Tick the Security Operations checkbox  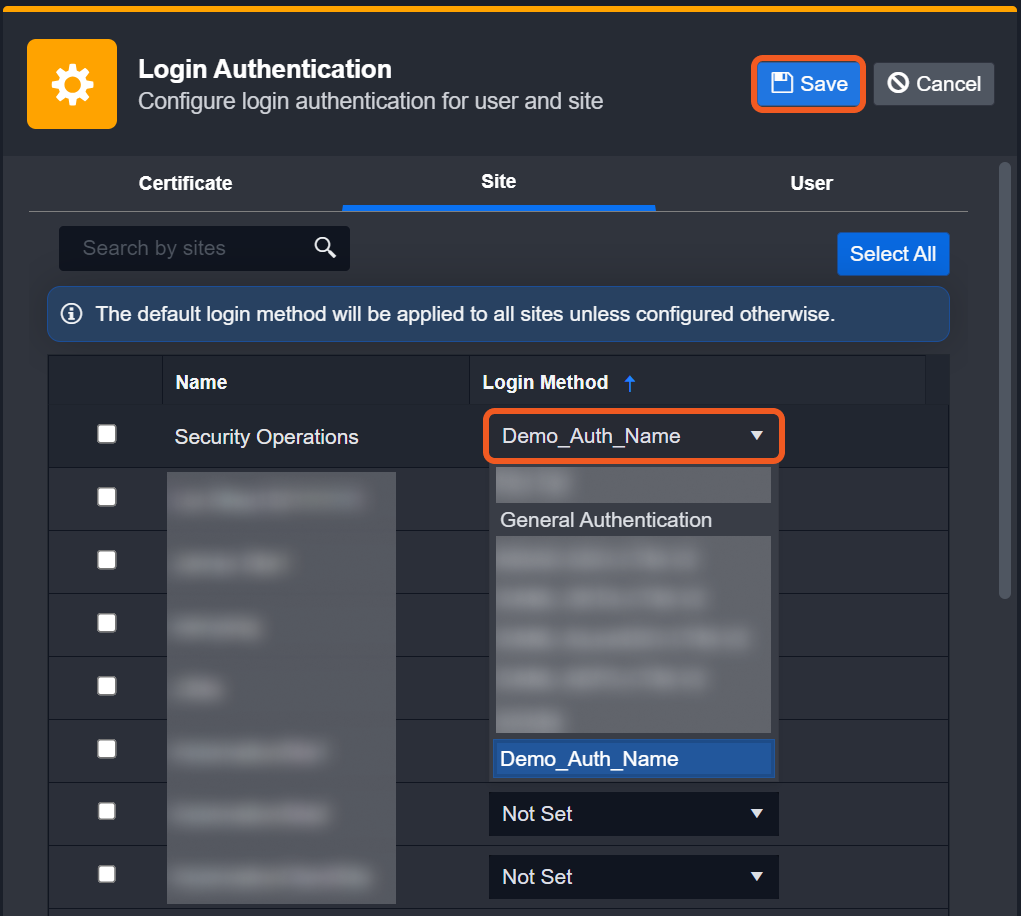coord(107,434)
